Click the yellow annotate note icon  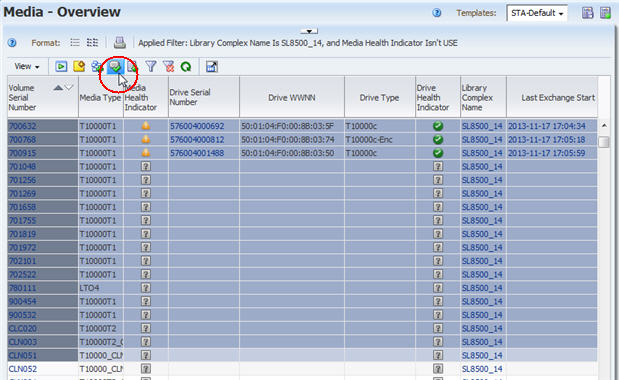[x=79, y=66]
